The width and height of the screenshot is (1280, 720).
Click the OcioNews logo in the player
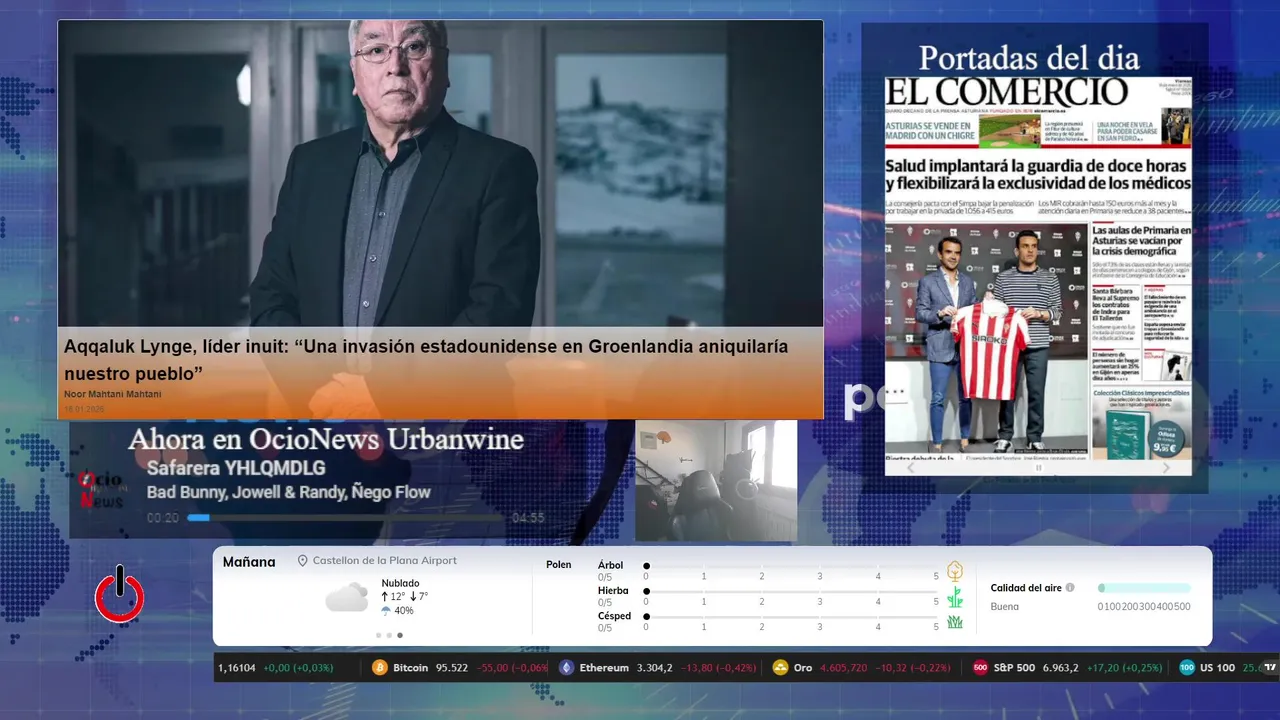(100, 489)
